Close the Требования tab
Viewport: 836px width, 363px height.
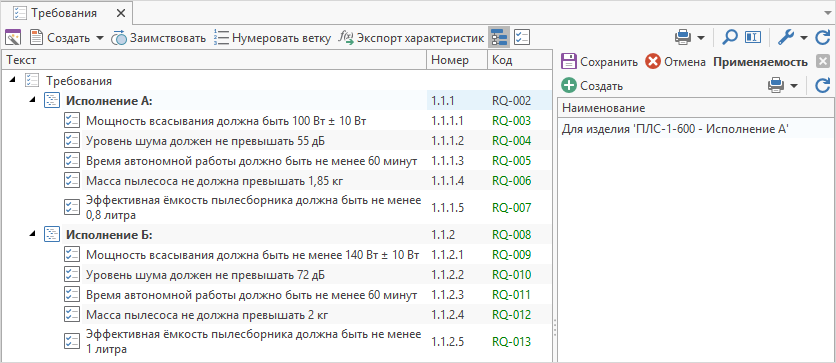(x=120, y=13)
